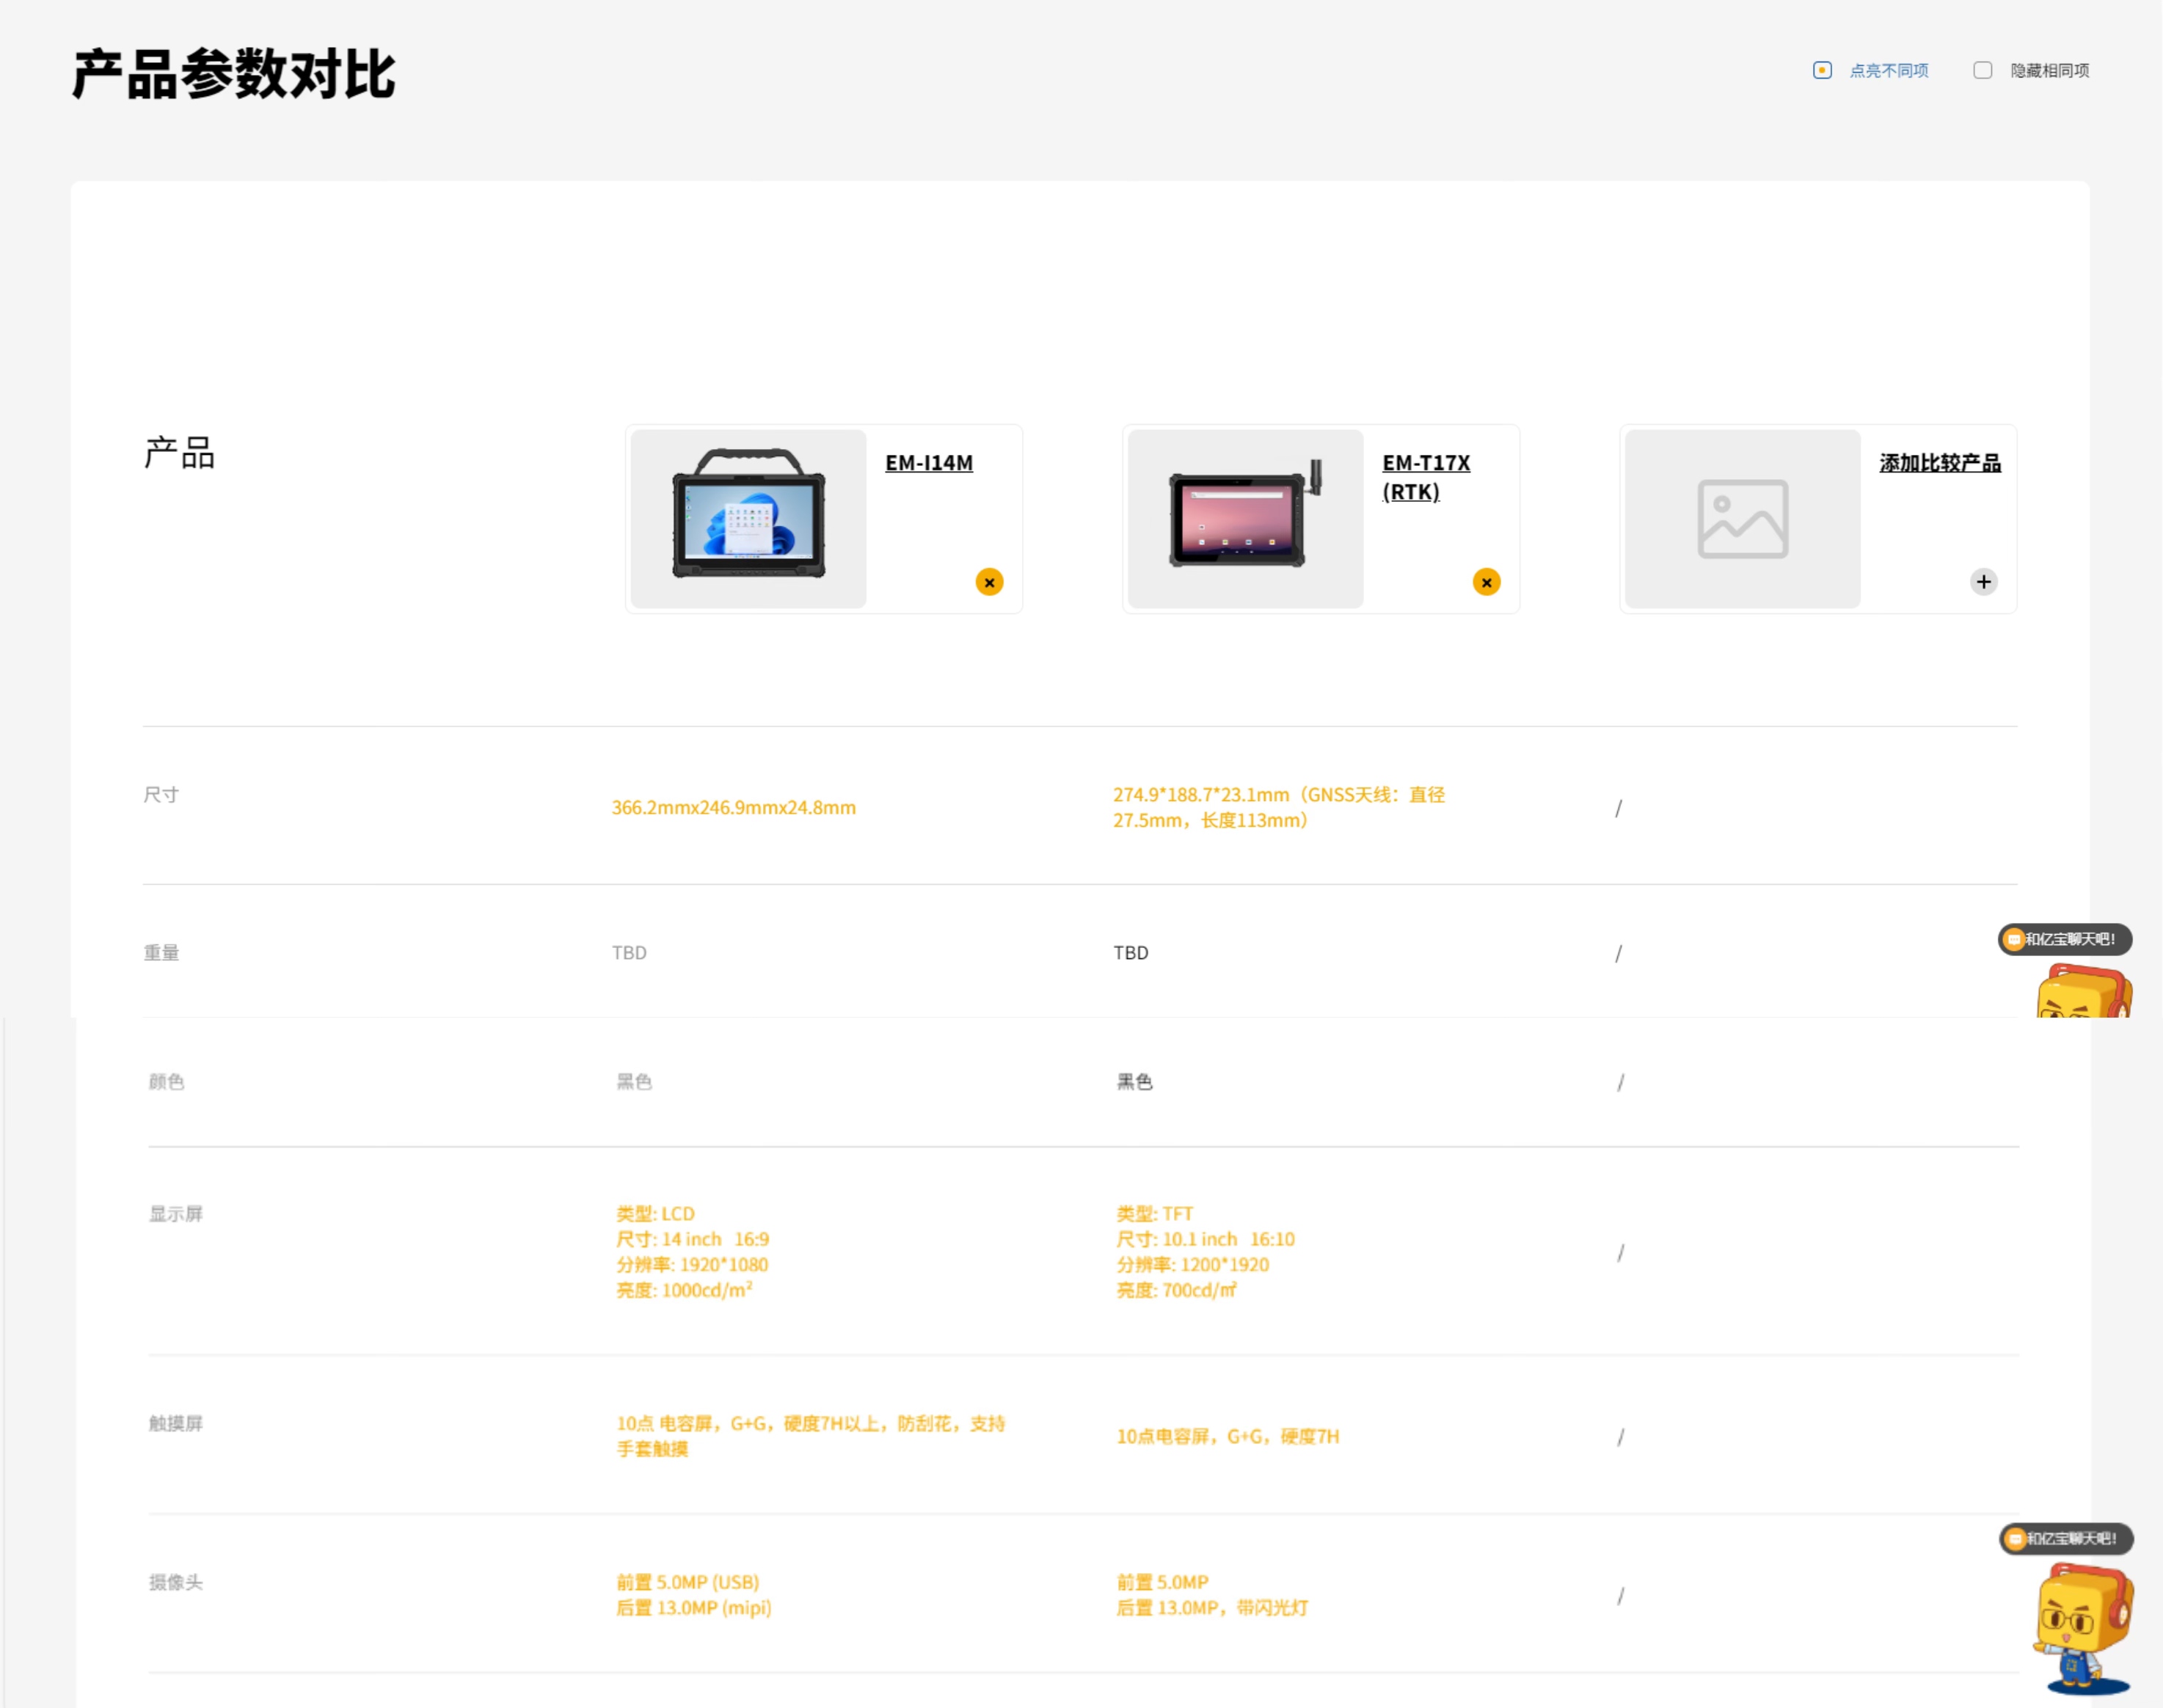2163x1708 pixels.
Task: Select the 尺寸 row label
Action: (162, 794)
